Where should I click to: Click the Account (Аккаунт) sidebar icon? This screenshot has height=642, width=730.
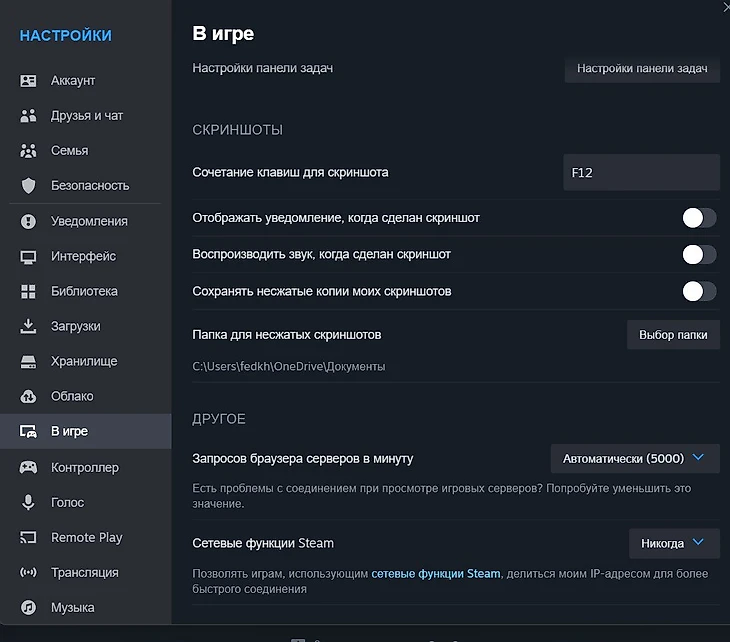tap(29, 81)
